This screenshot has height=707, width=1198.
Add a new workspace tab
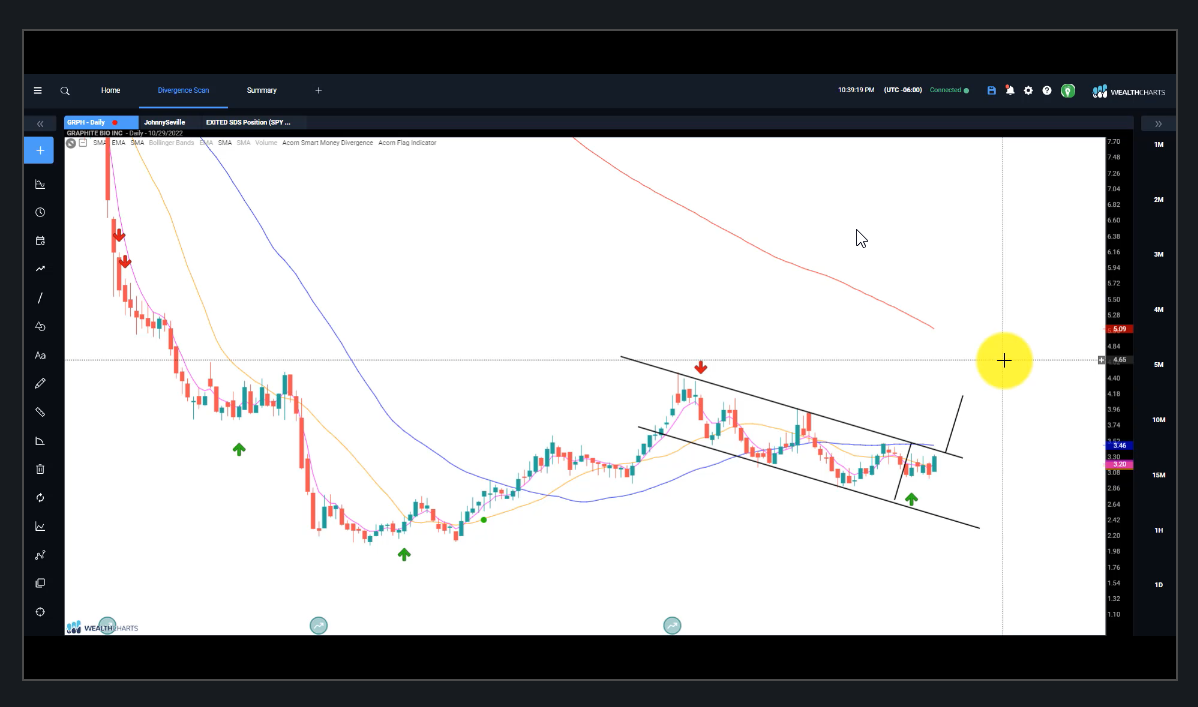pos(319,90)
